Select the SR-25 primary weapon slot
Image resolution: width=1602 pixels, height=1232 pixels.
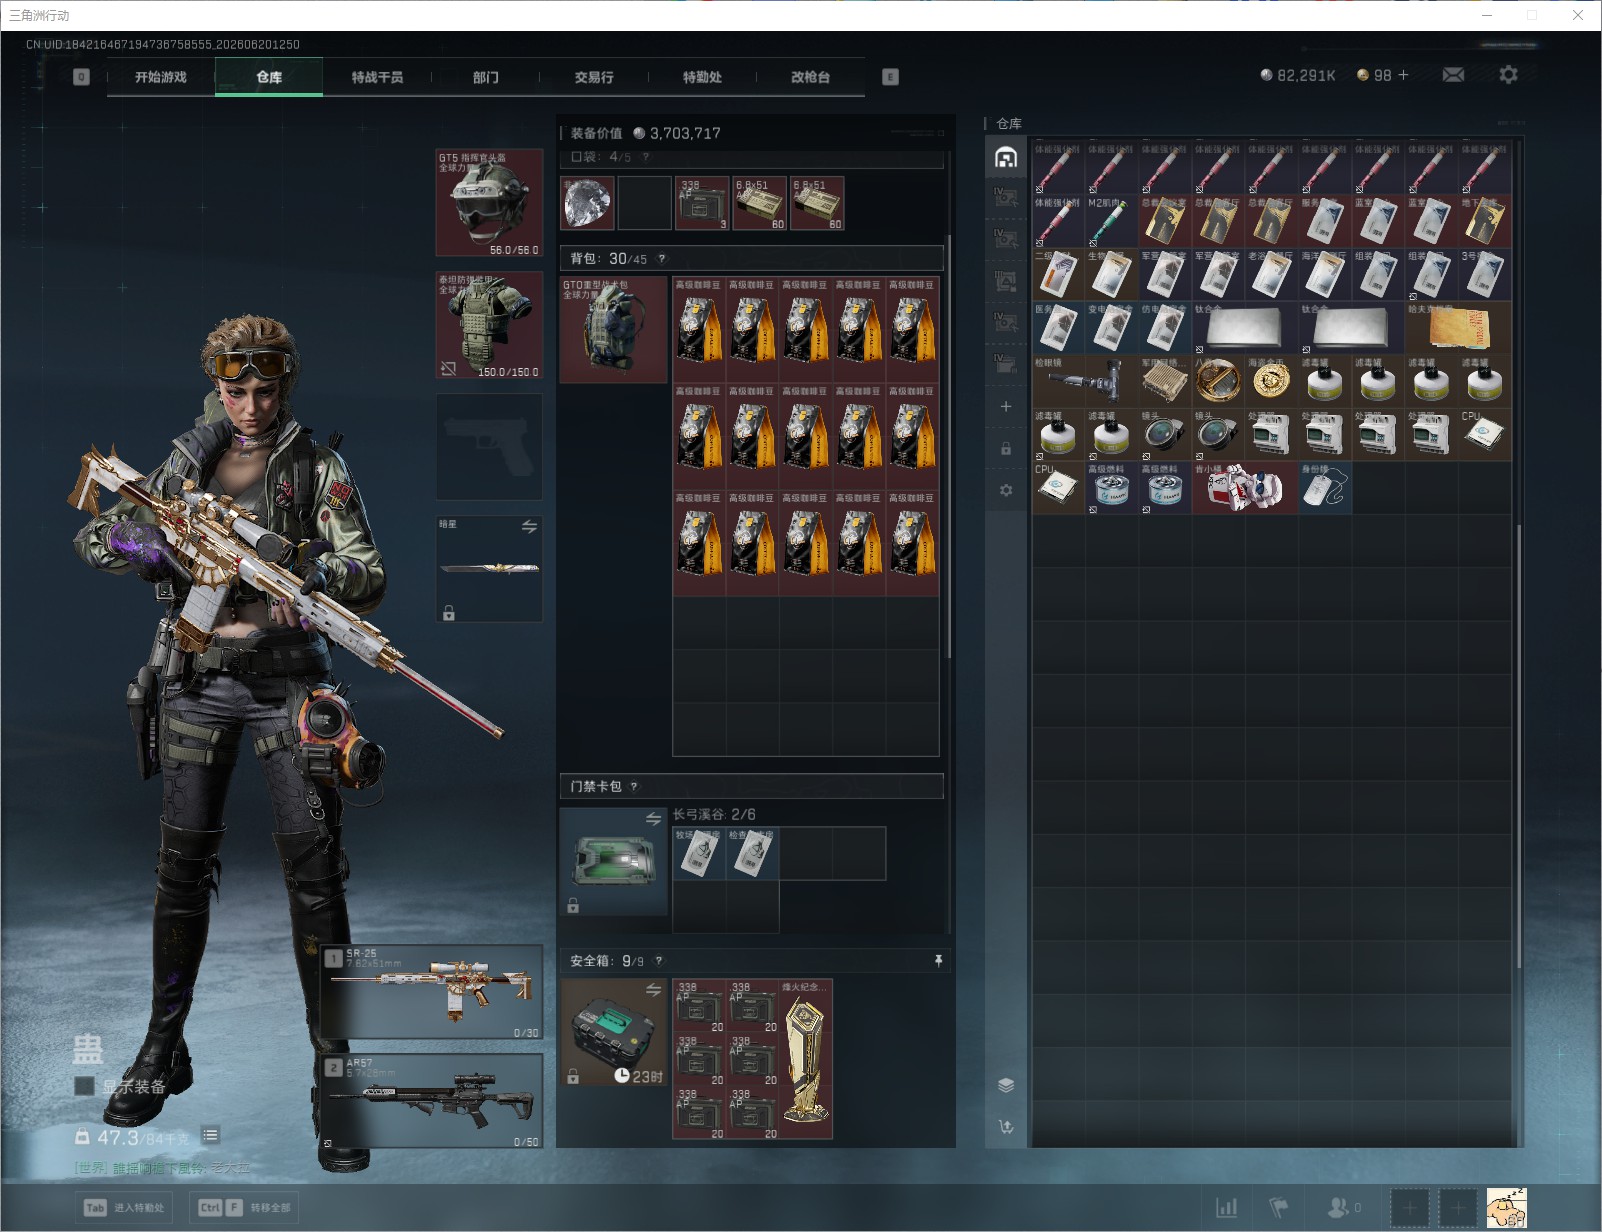(x=432, y=991)
